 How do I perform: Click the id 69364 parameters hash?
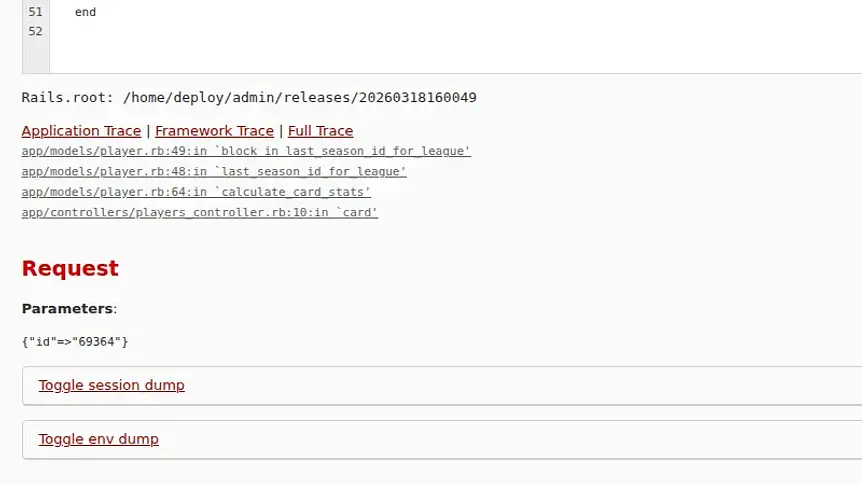75,342
